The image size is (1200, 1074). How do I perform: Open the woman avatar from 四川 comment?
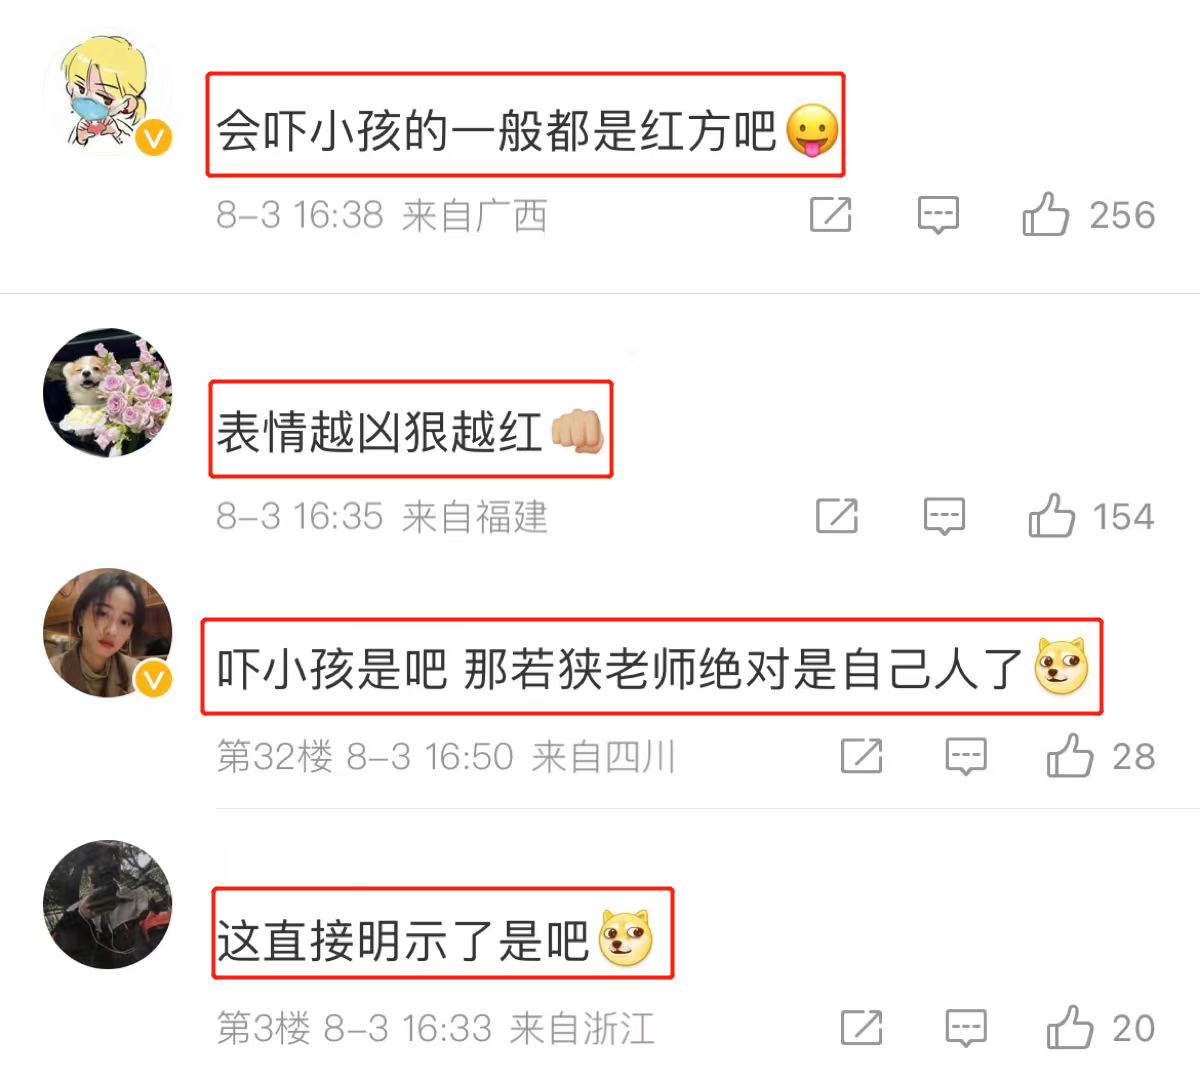[108, 633]
